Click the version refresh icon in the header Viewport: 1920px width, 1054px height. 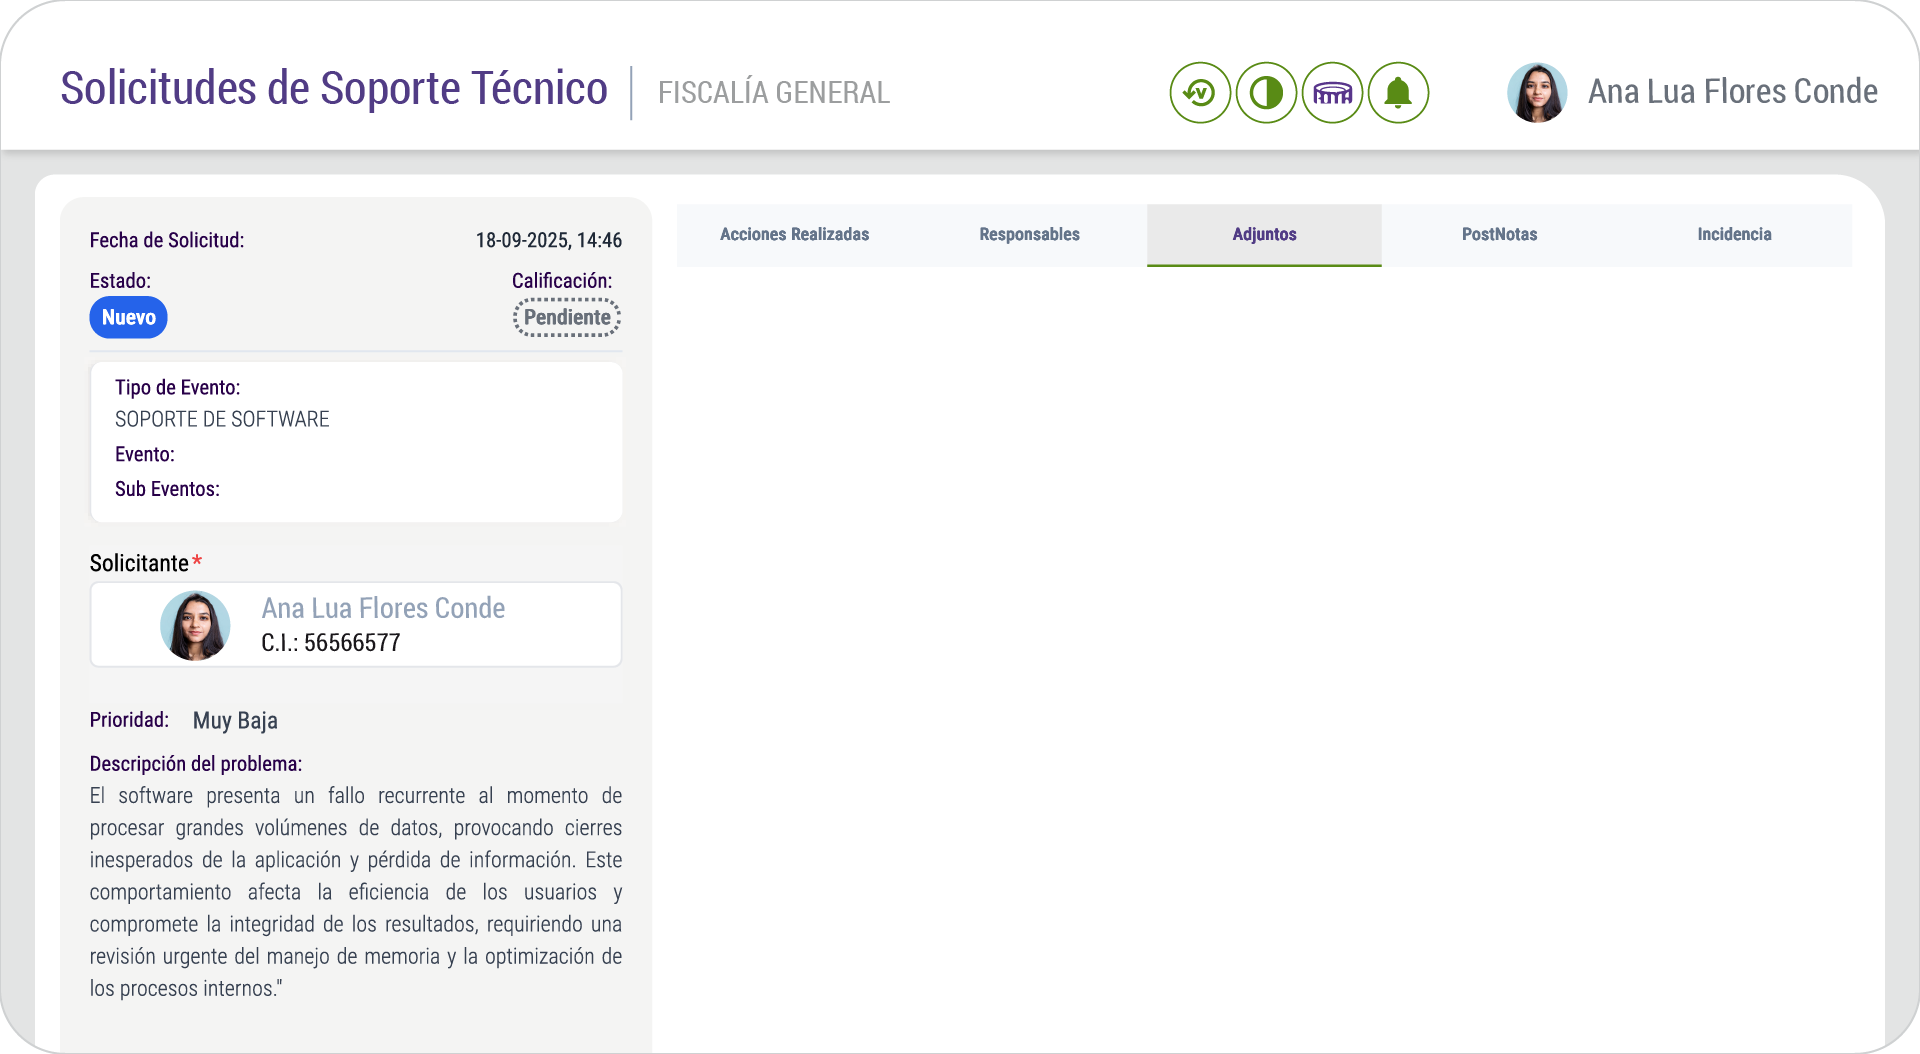point(1200,92)
